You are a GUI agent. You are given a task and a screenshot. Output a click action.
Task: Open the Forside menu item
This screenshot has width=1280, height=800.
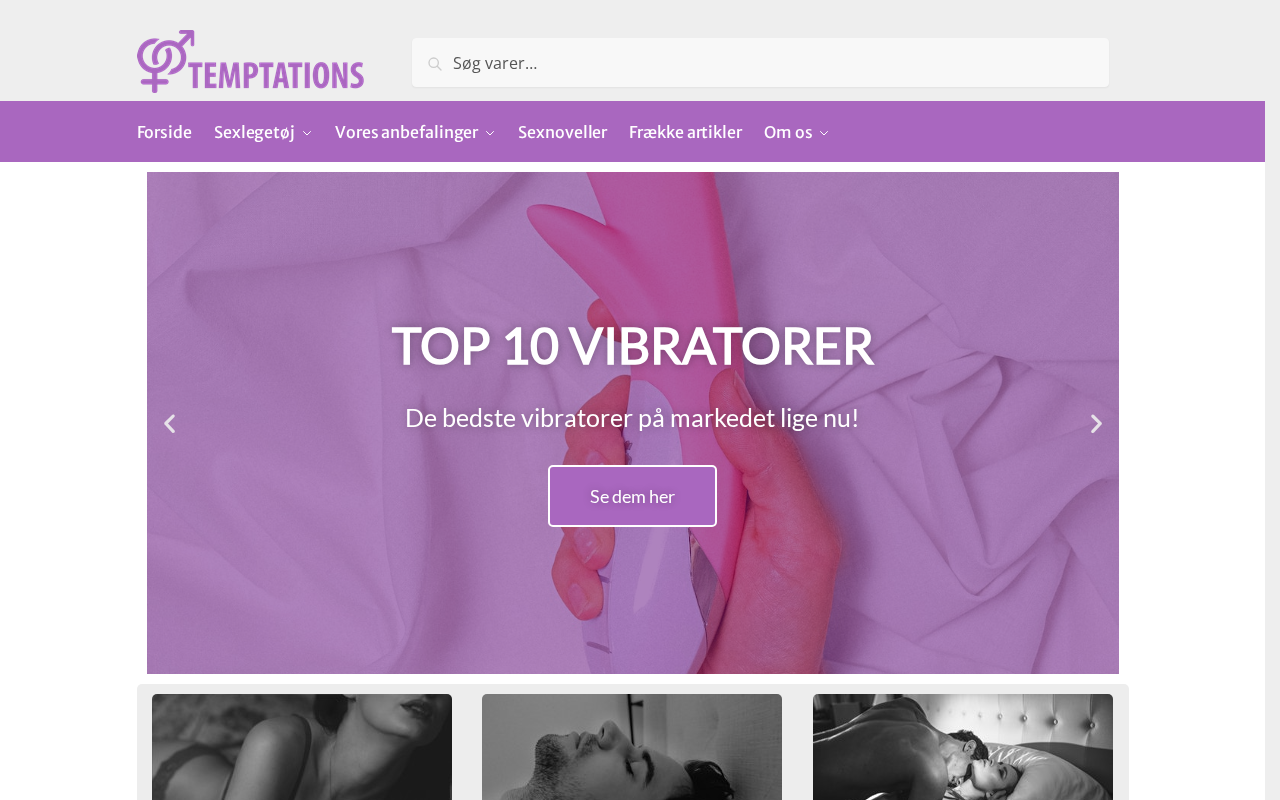[164, 132]
